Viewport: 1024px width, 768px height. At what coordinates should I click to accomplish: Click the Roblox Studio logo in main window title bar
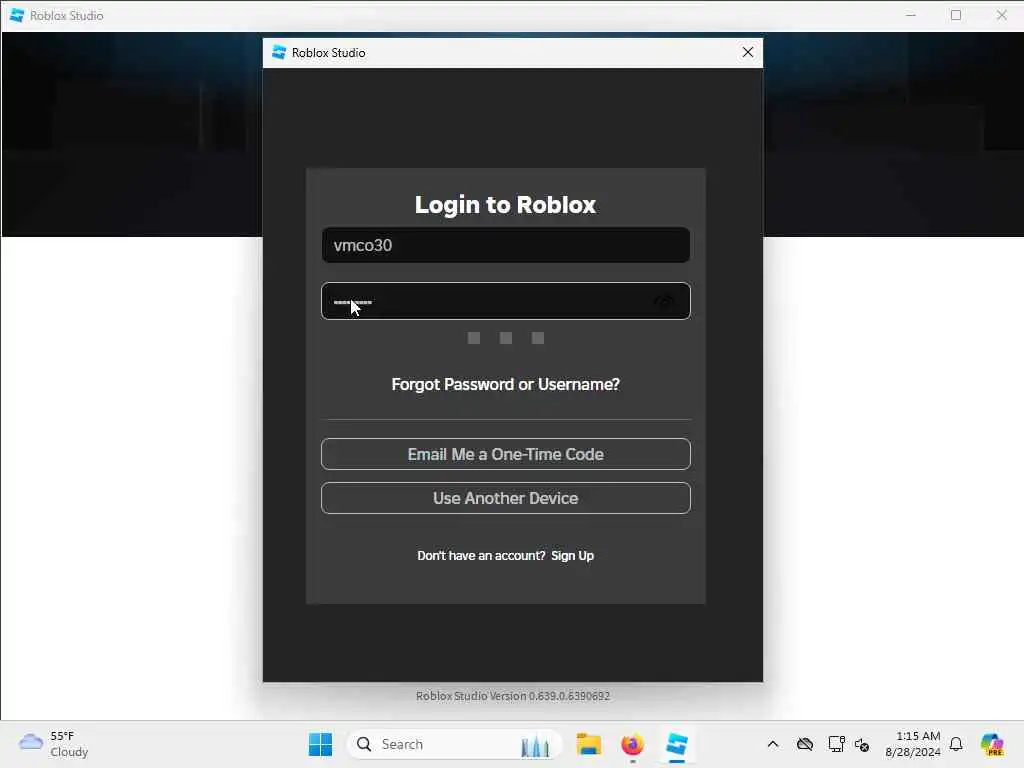tap(17, 15)
